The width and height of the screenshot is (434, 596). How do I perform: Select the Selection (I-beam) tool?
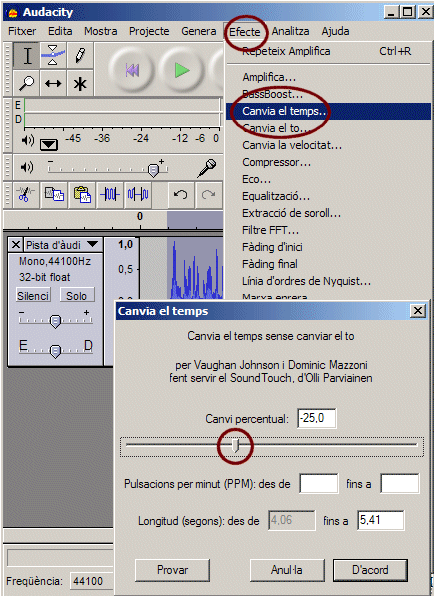click(27, 55)
